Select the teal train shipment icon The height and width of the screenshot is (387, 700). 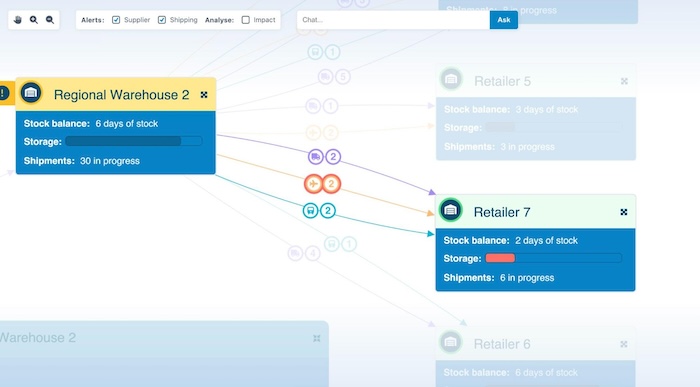coord(310,211)
